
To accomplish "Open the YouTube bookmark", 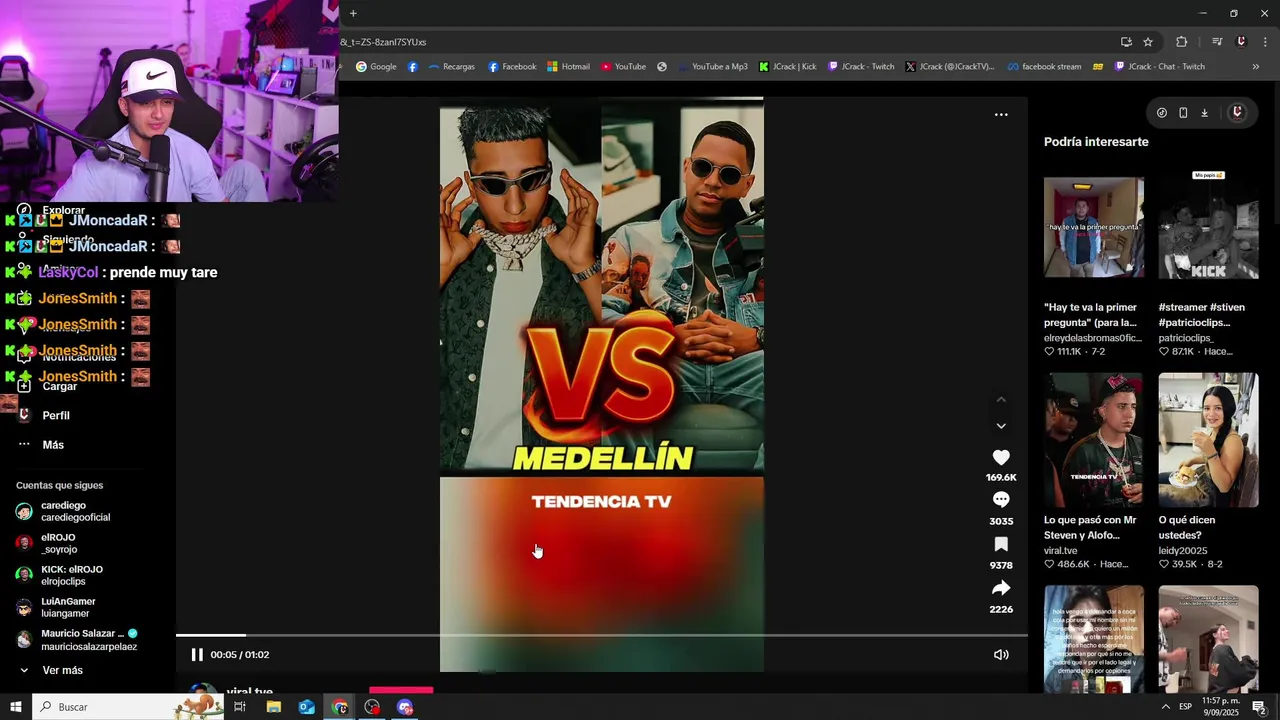I will [623, 67].
